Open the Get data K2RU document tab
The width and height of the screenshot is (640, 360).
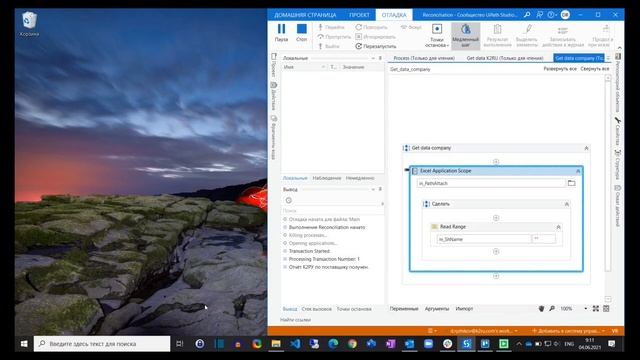(505, 58)
